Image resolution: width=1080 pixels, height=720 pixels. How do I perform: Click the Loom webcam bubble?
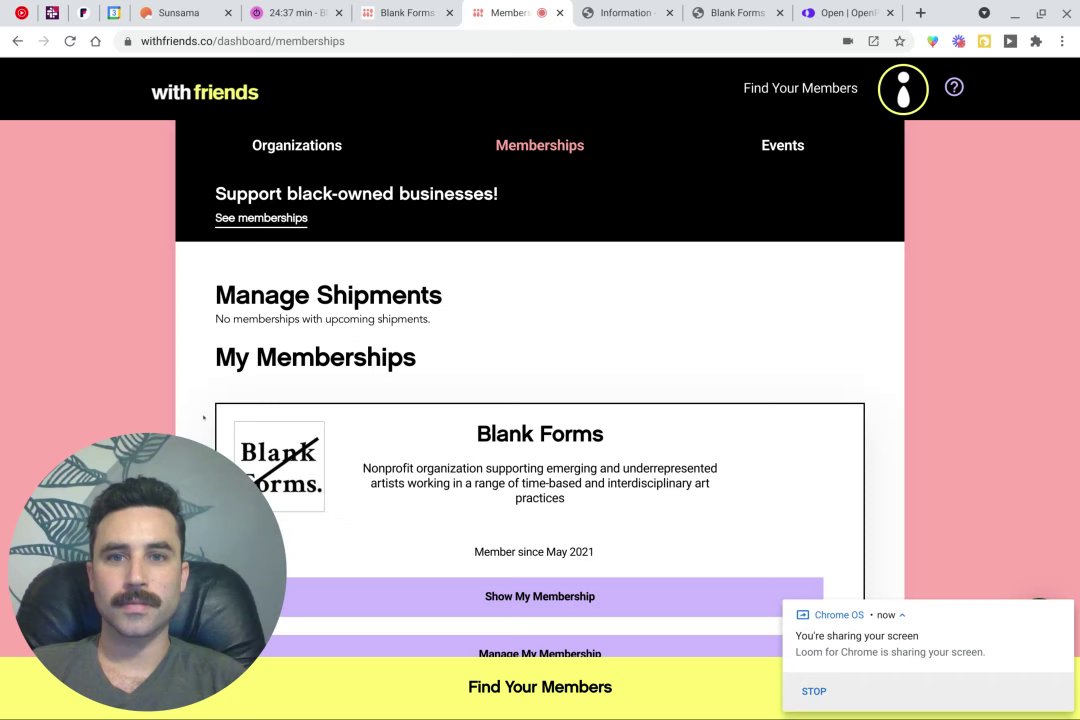tap(147, 572)
